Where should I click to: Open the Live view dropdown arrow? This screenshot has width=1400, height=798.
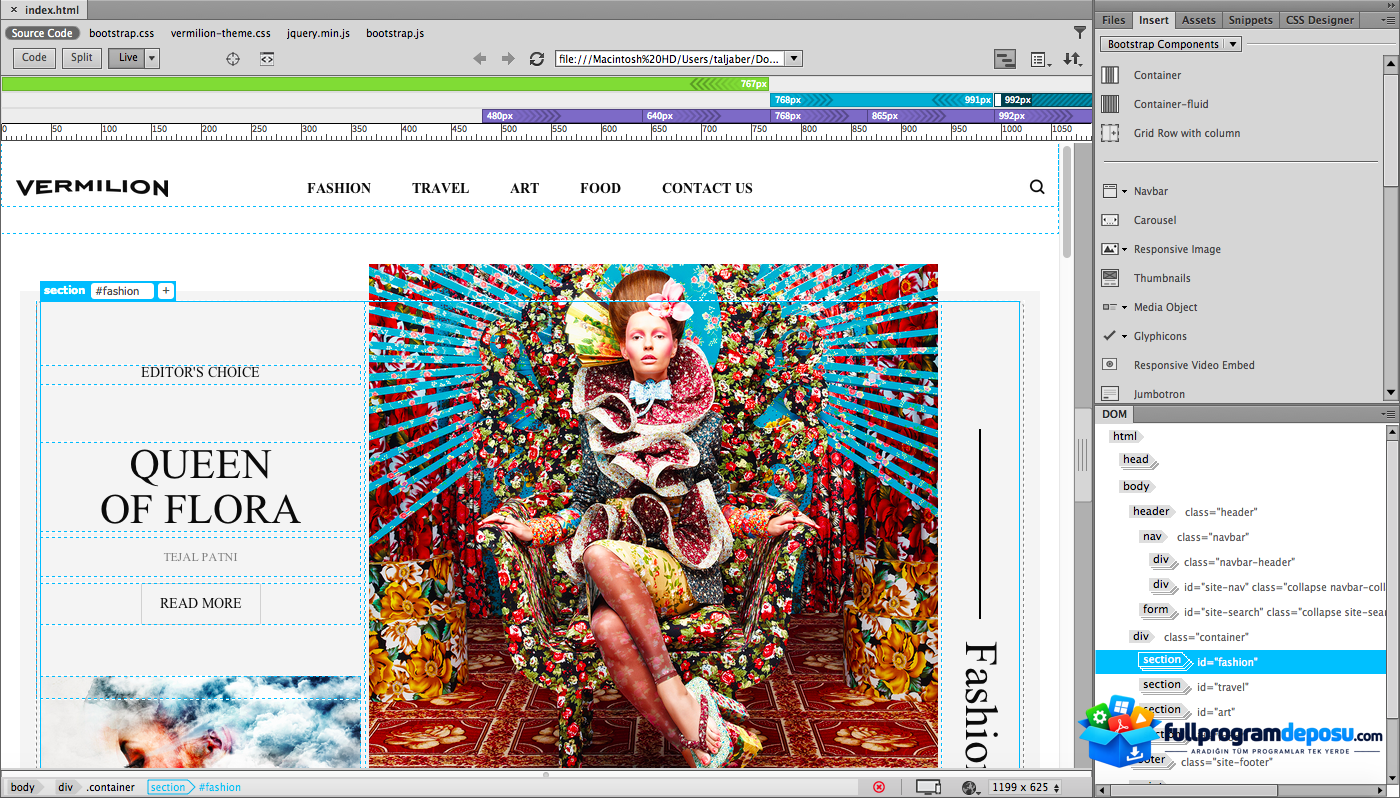[152, 58]
